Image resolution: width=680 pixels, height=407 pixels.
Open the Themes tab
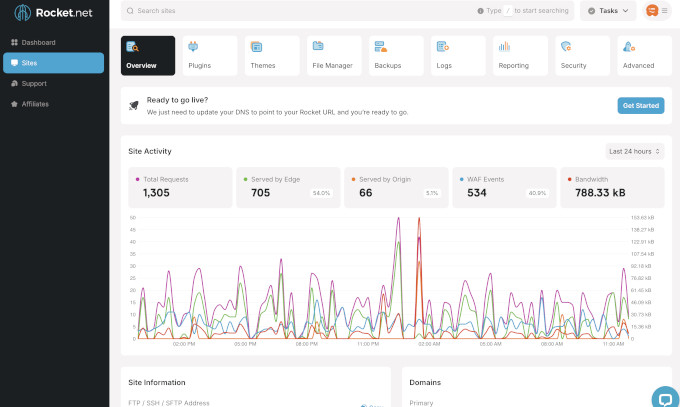(x=272, y=56)
